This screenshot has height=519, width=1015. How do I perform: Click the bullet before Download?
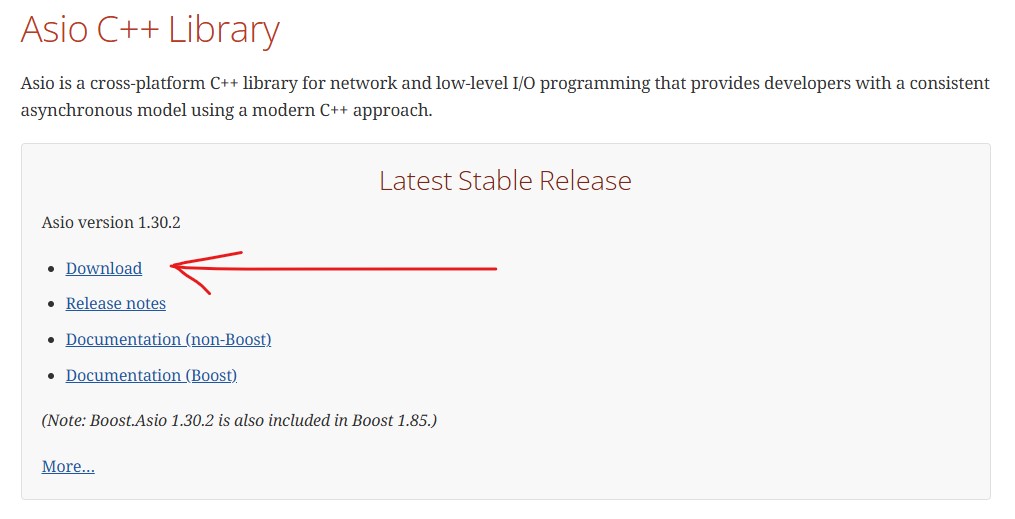coord(52,269)
